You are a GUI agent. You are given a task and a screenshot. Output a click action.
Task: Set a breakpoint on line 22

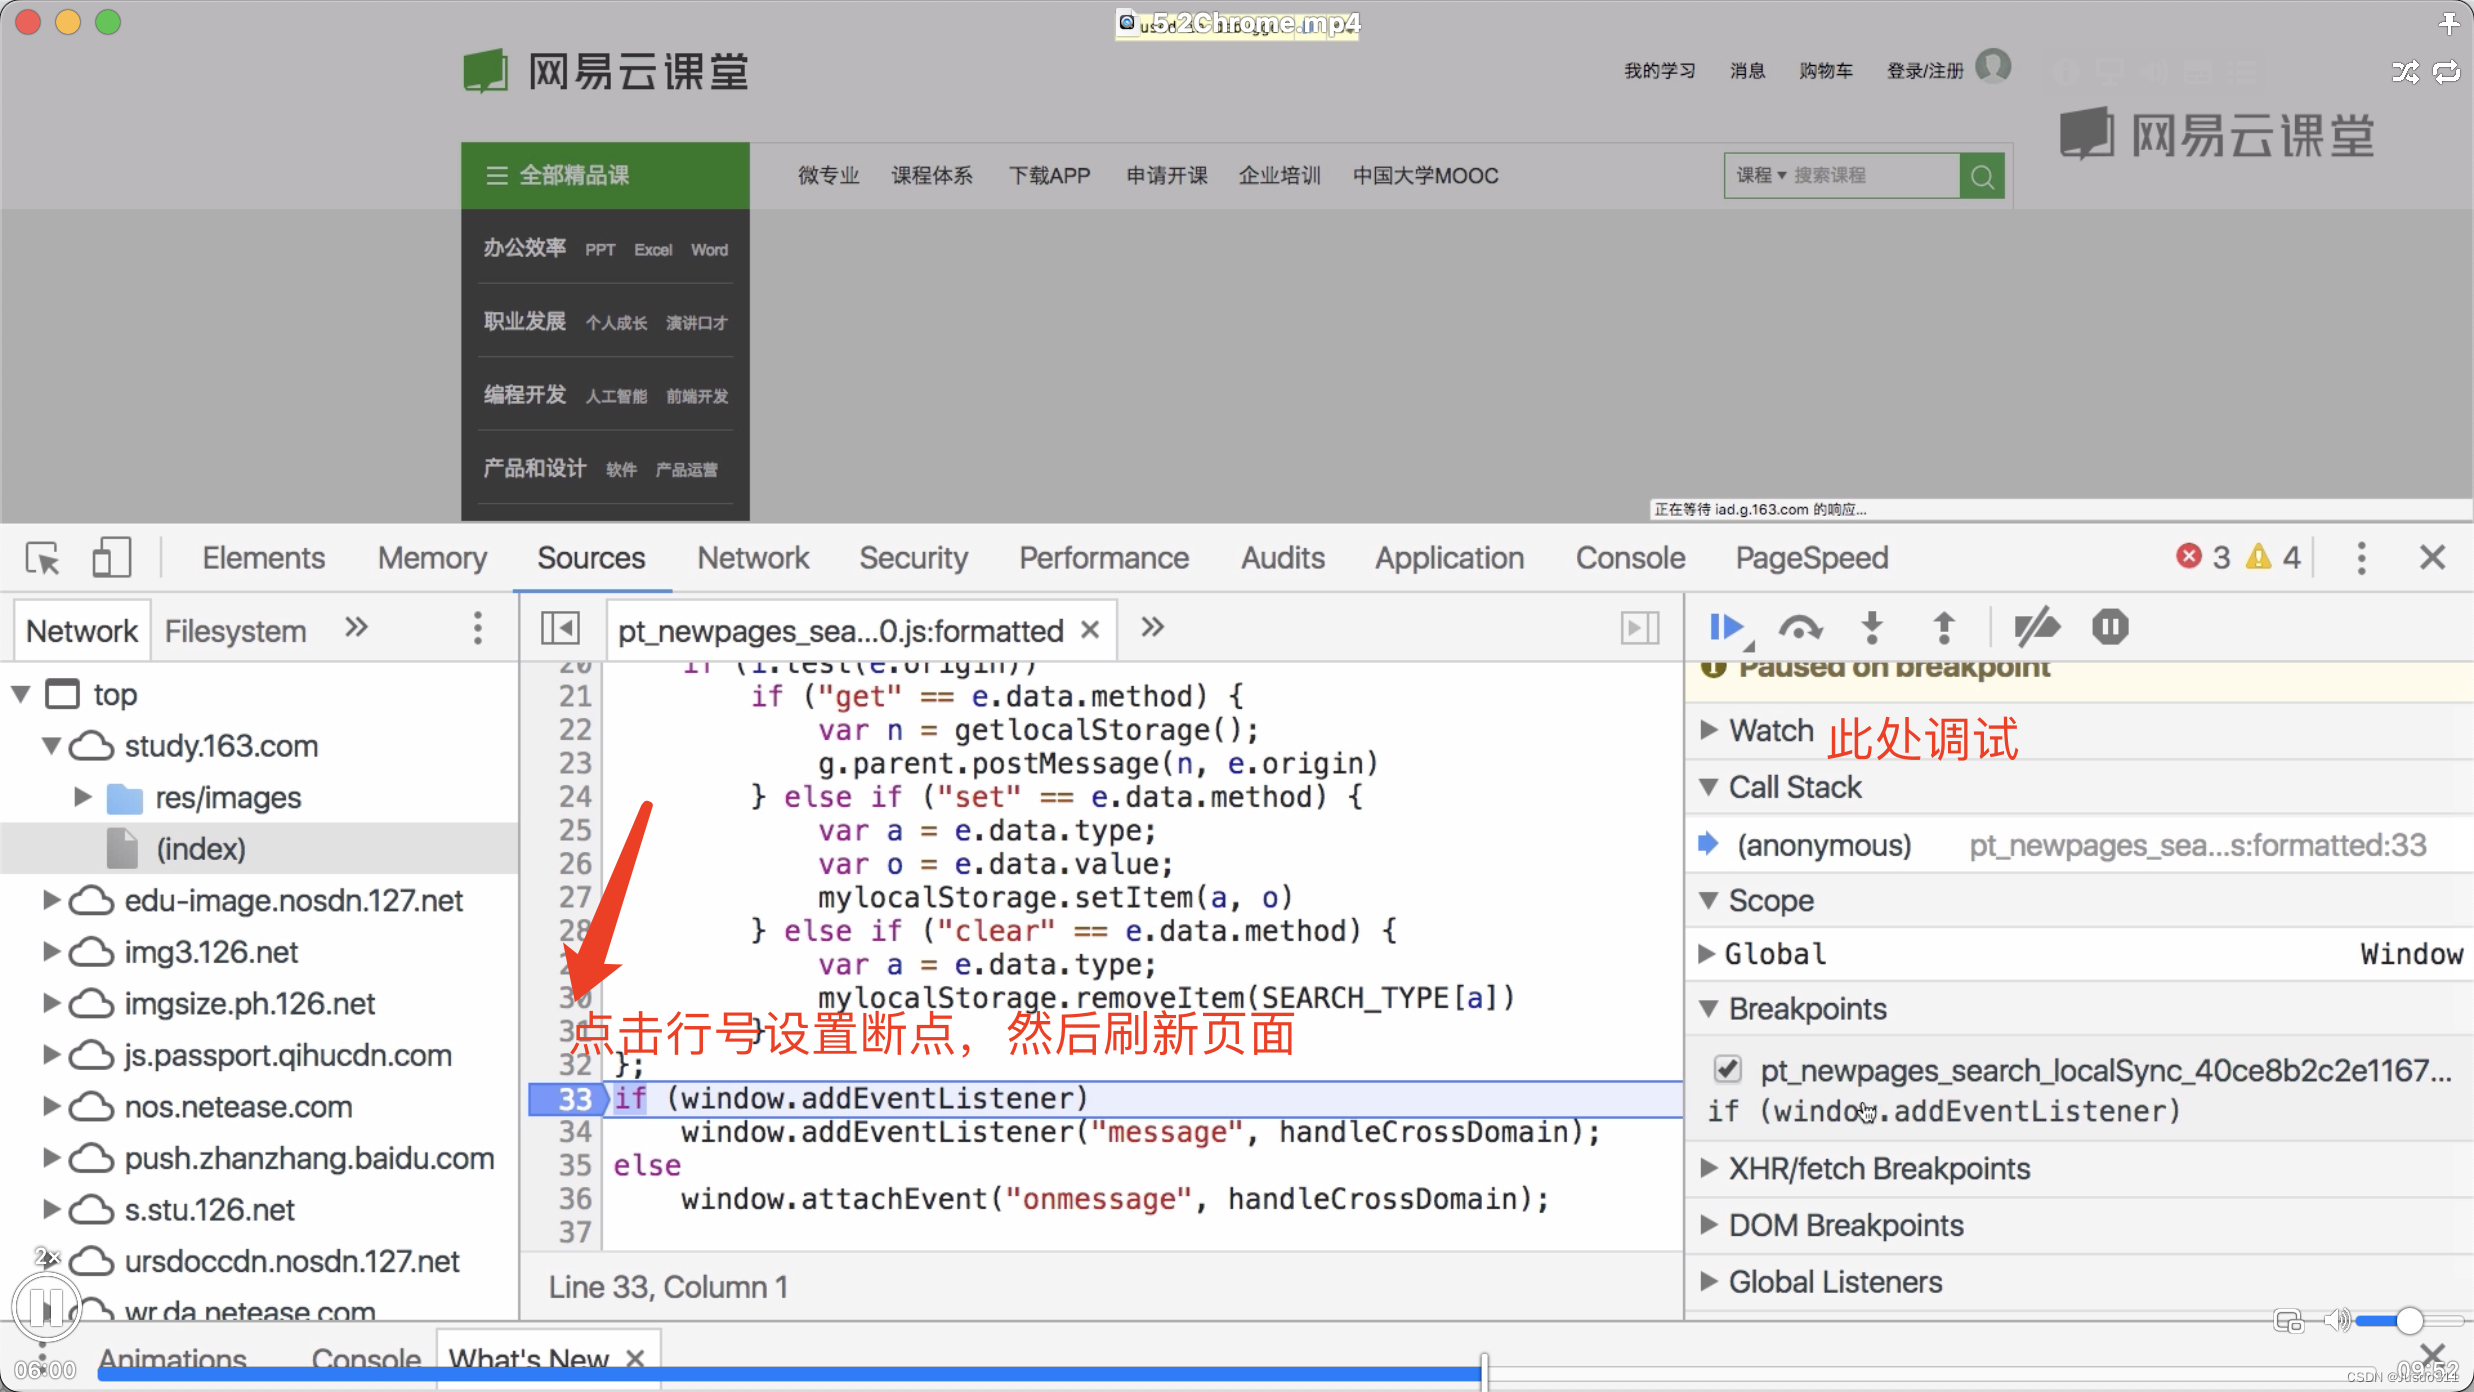click(x=574, y=730)
